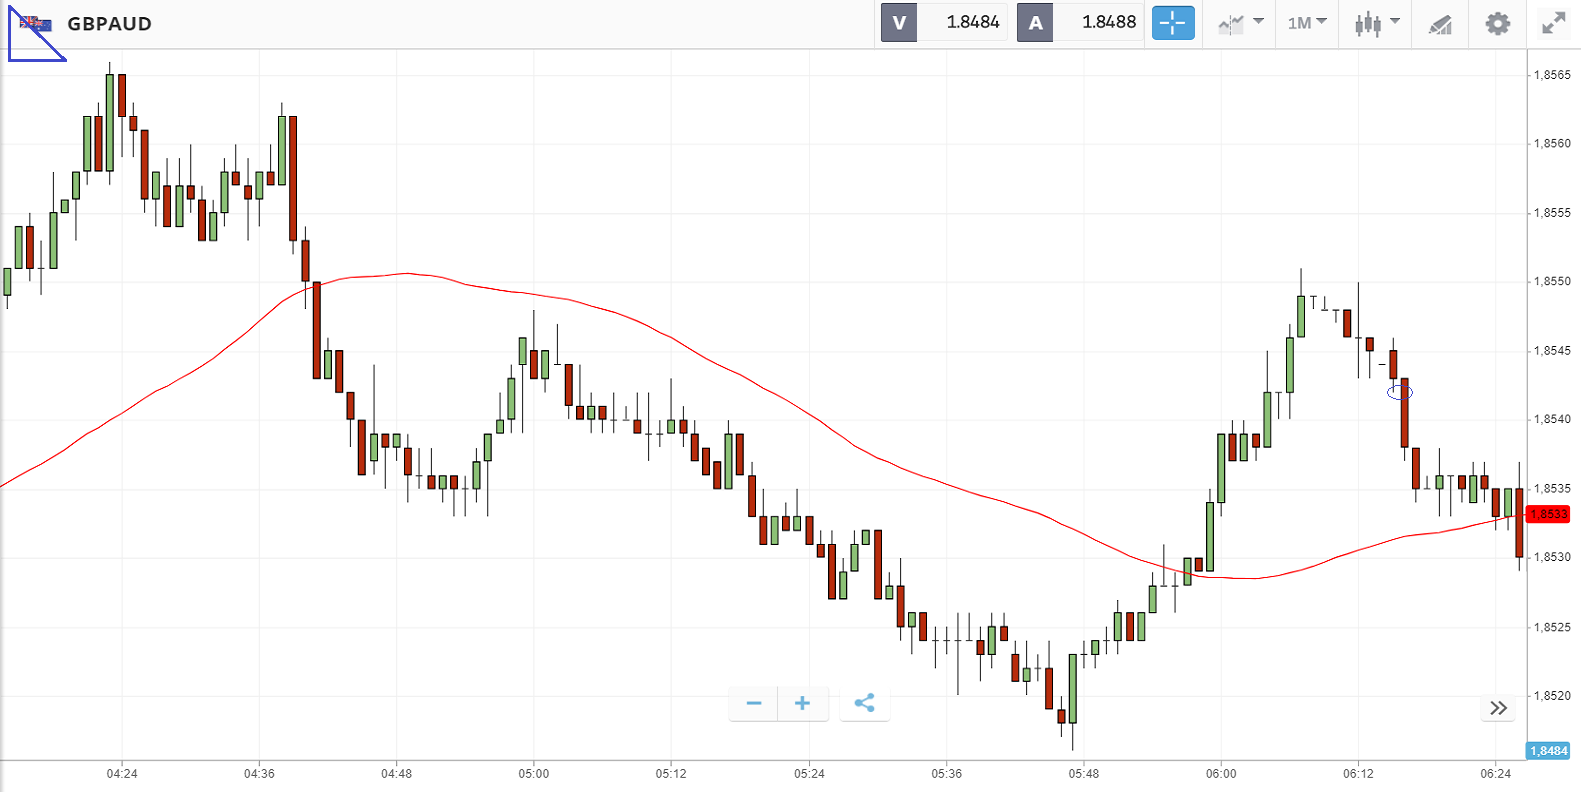Open the 1M timeframe dropdown
The image size is (1581, 792).
coord(1307,23)
